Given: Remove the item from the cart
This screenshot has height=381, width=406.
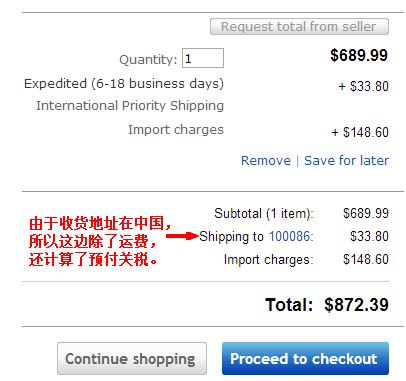Looking at the screenshot, I should 266,160.
